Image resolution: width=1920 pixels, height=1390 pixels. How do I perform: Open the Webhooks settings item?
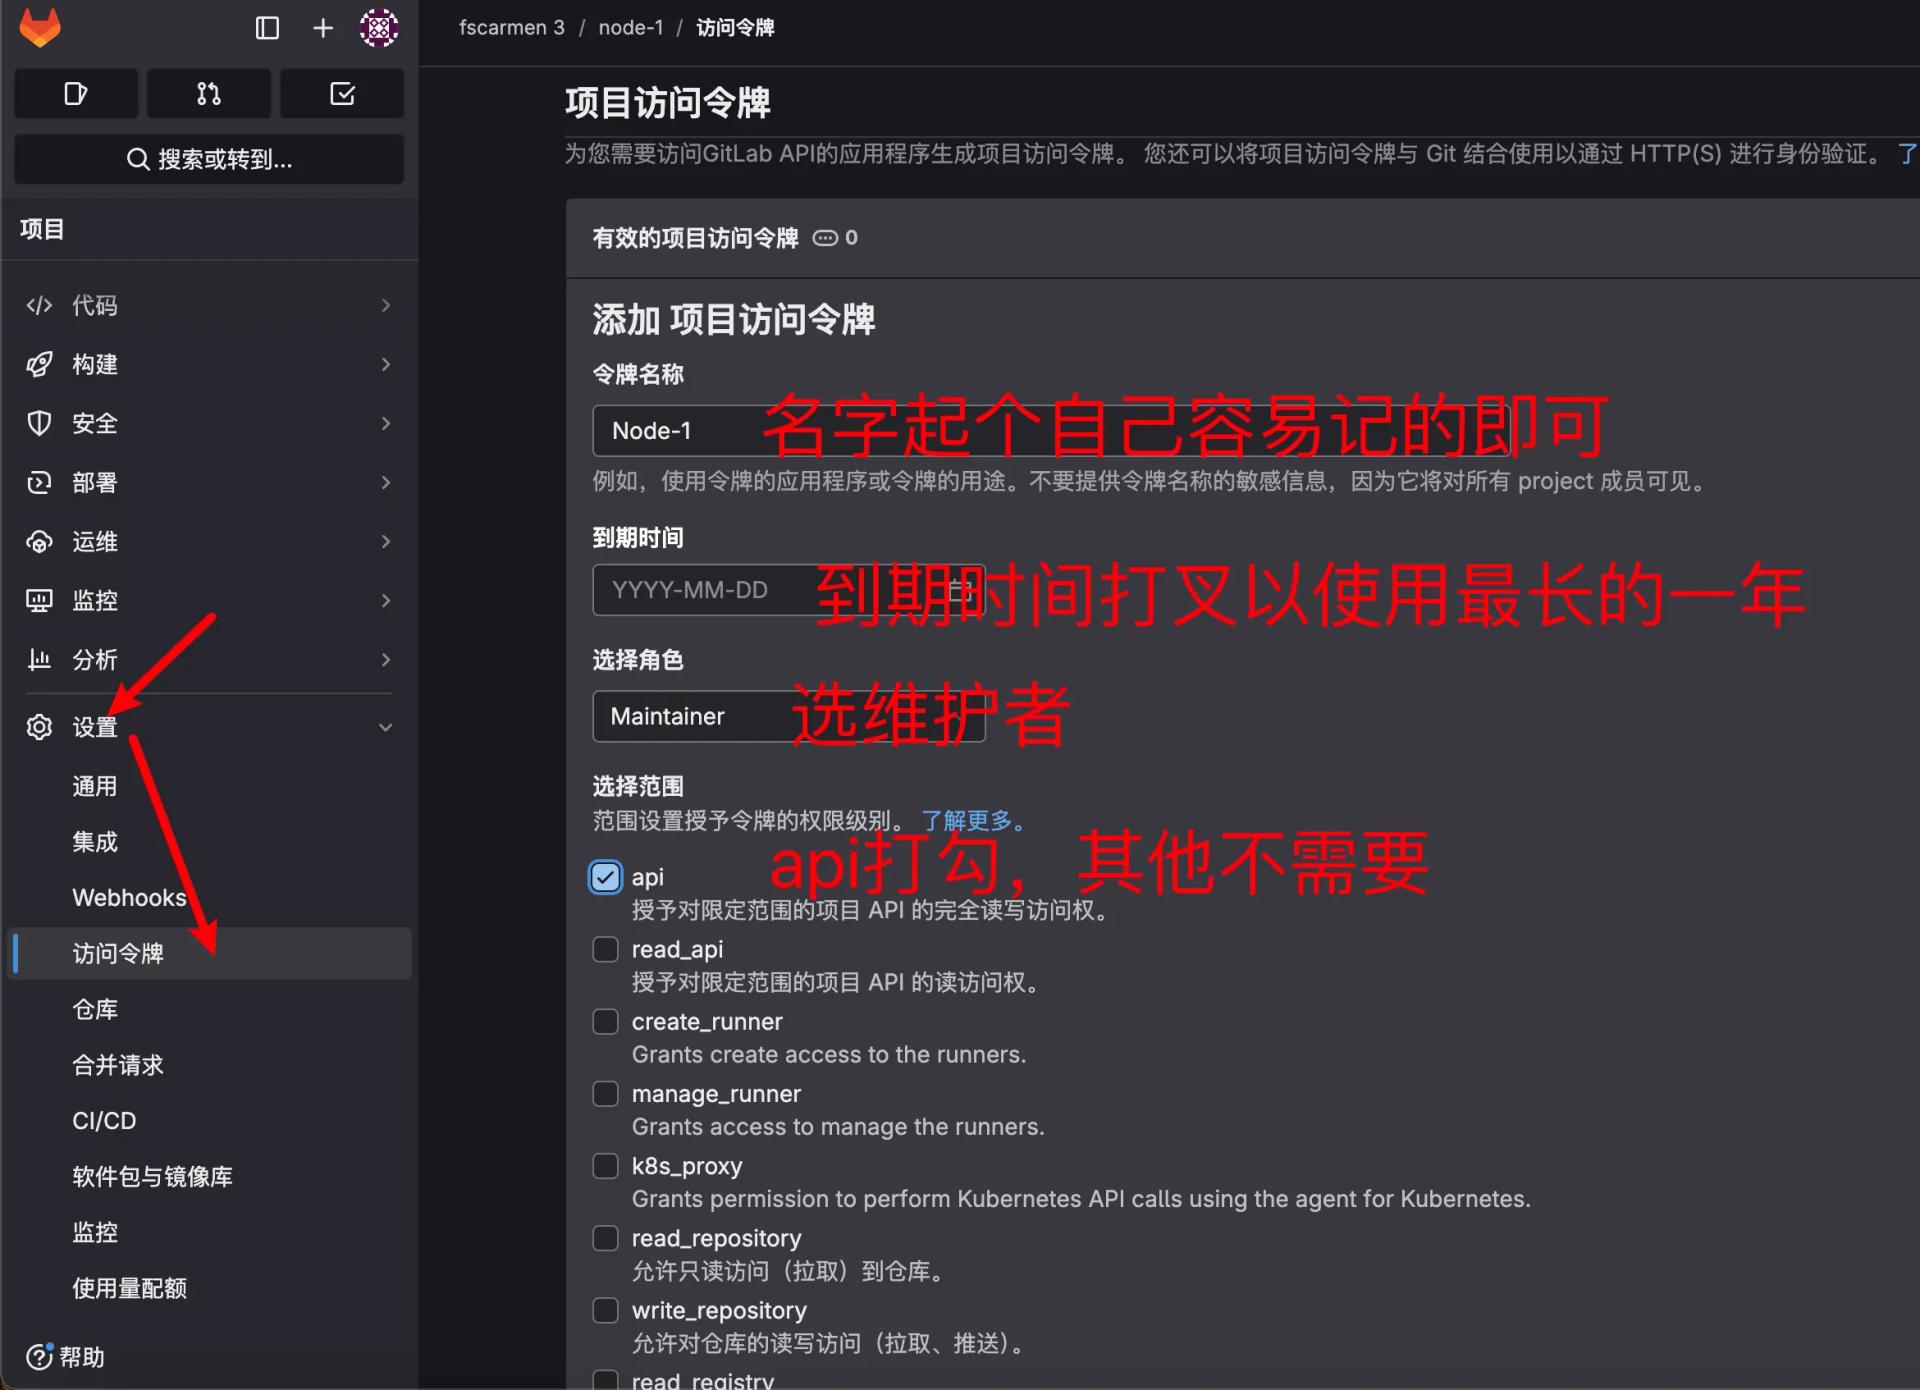(129, 897)
